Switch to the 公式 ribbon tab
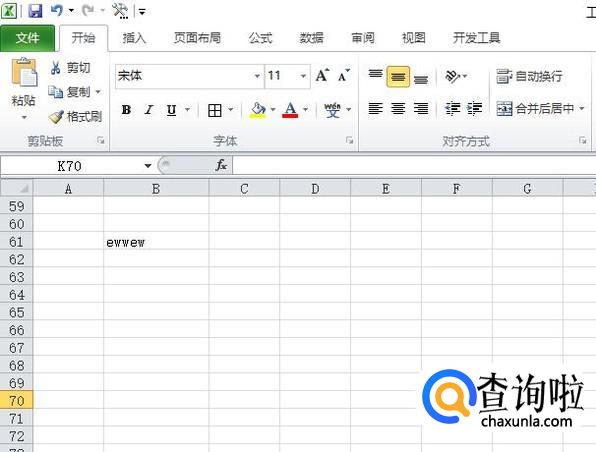596x452 pixels. (x=260, y=38)
